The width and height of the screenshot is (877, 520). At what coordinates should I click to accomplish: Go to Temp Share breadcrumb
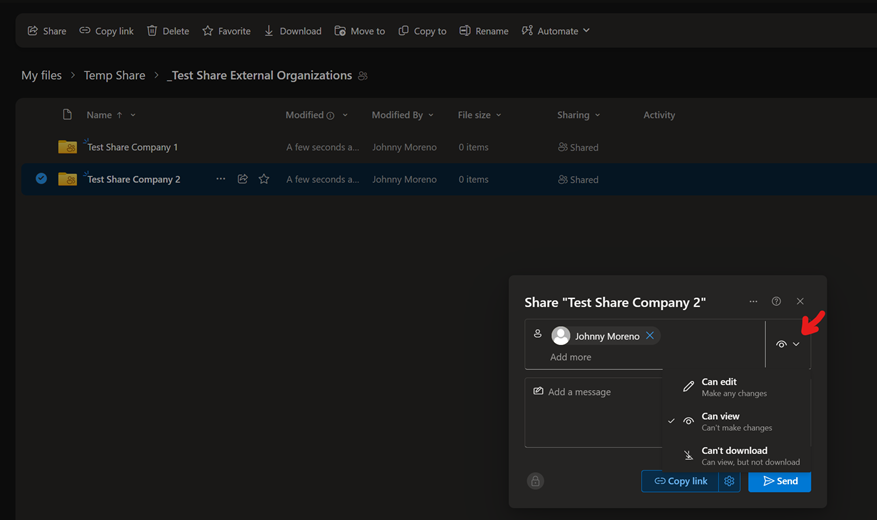click(x=115, y=75)
